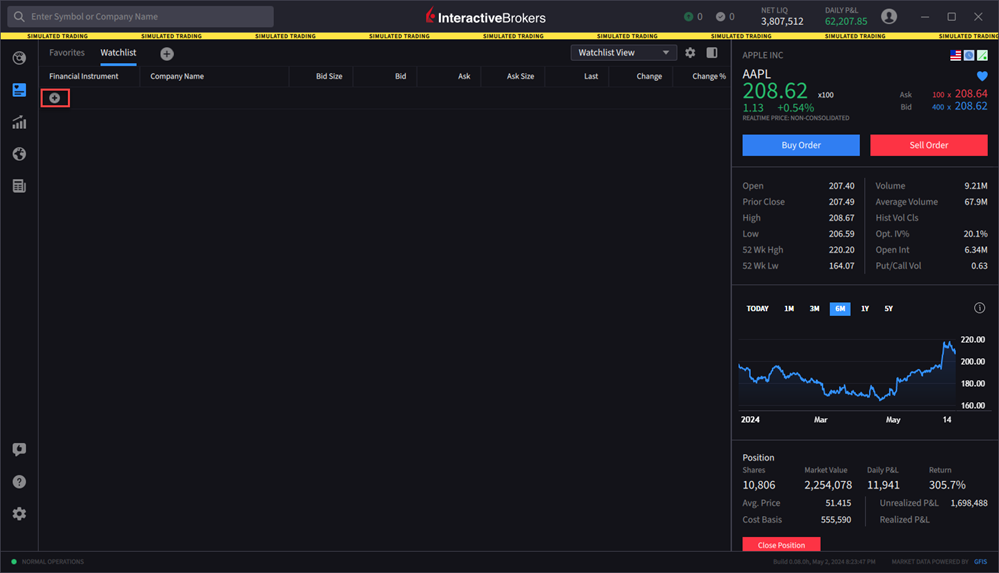
Task: Sort by Company Name column
Action: click(177, 76)
